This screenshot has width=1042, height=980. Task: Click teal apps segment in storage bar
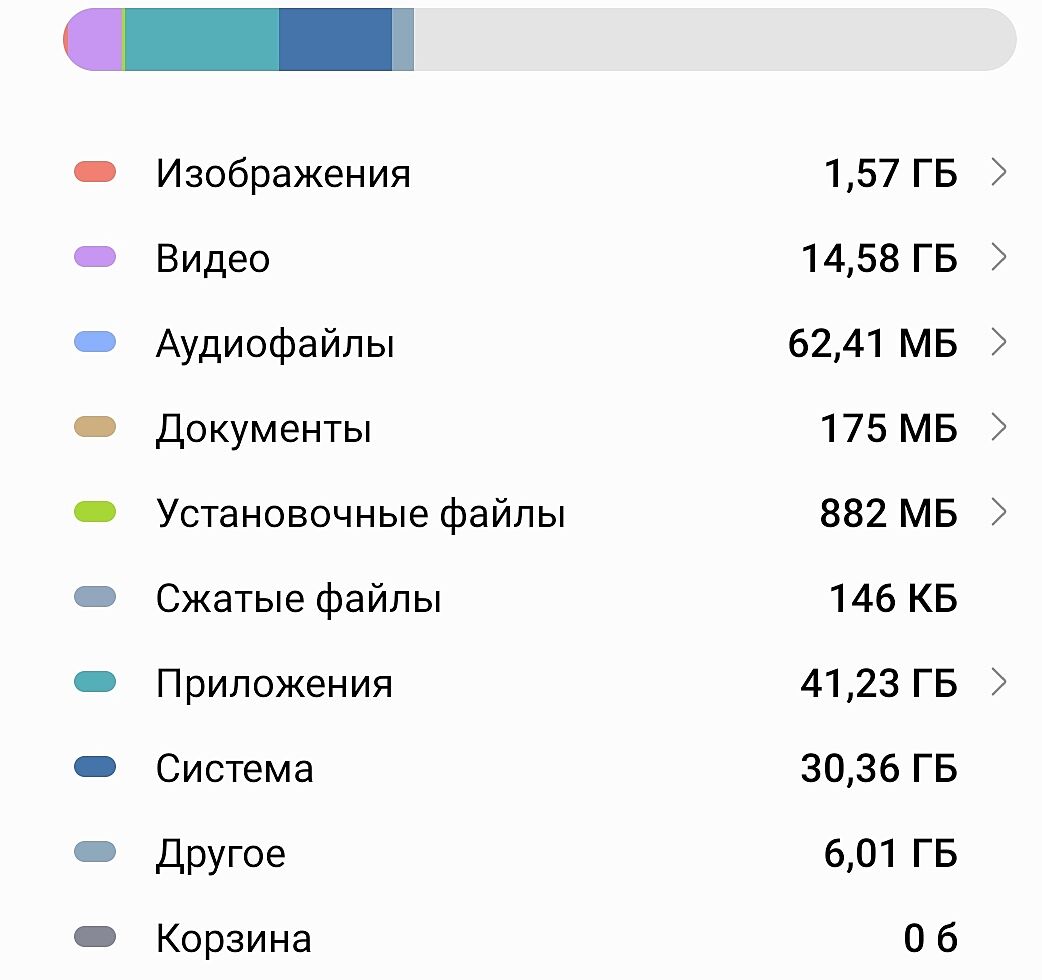point(202,40)
